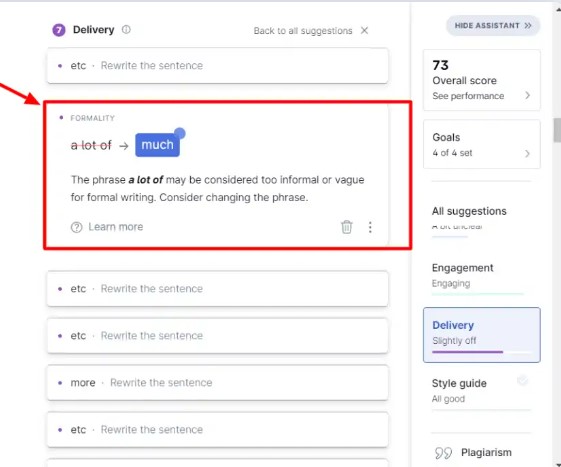Expand the first 'etc' Rewrite the sentence card
Viewport: 561px width, 467px height.
218,66
